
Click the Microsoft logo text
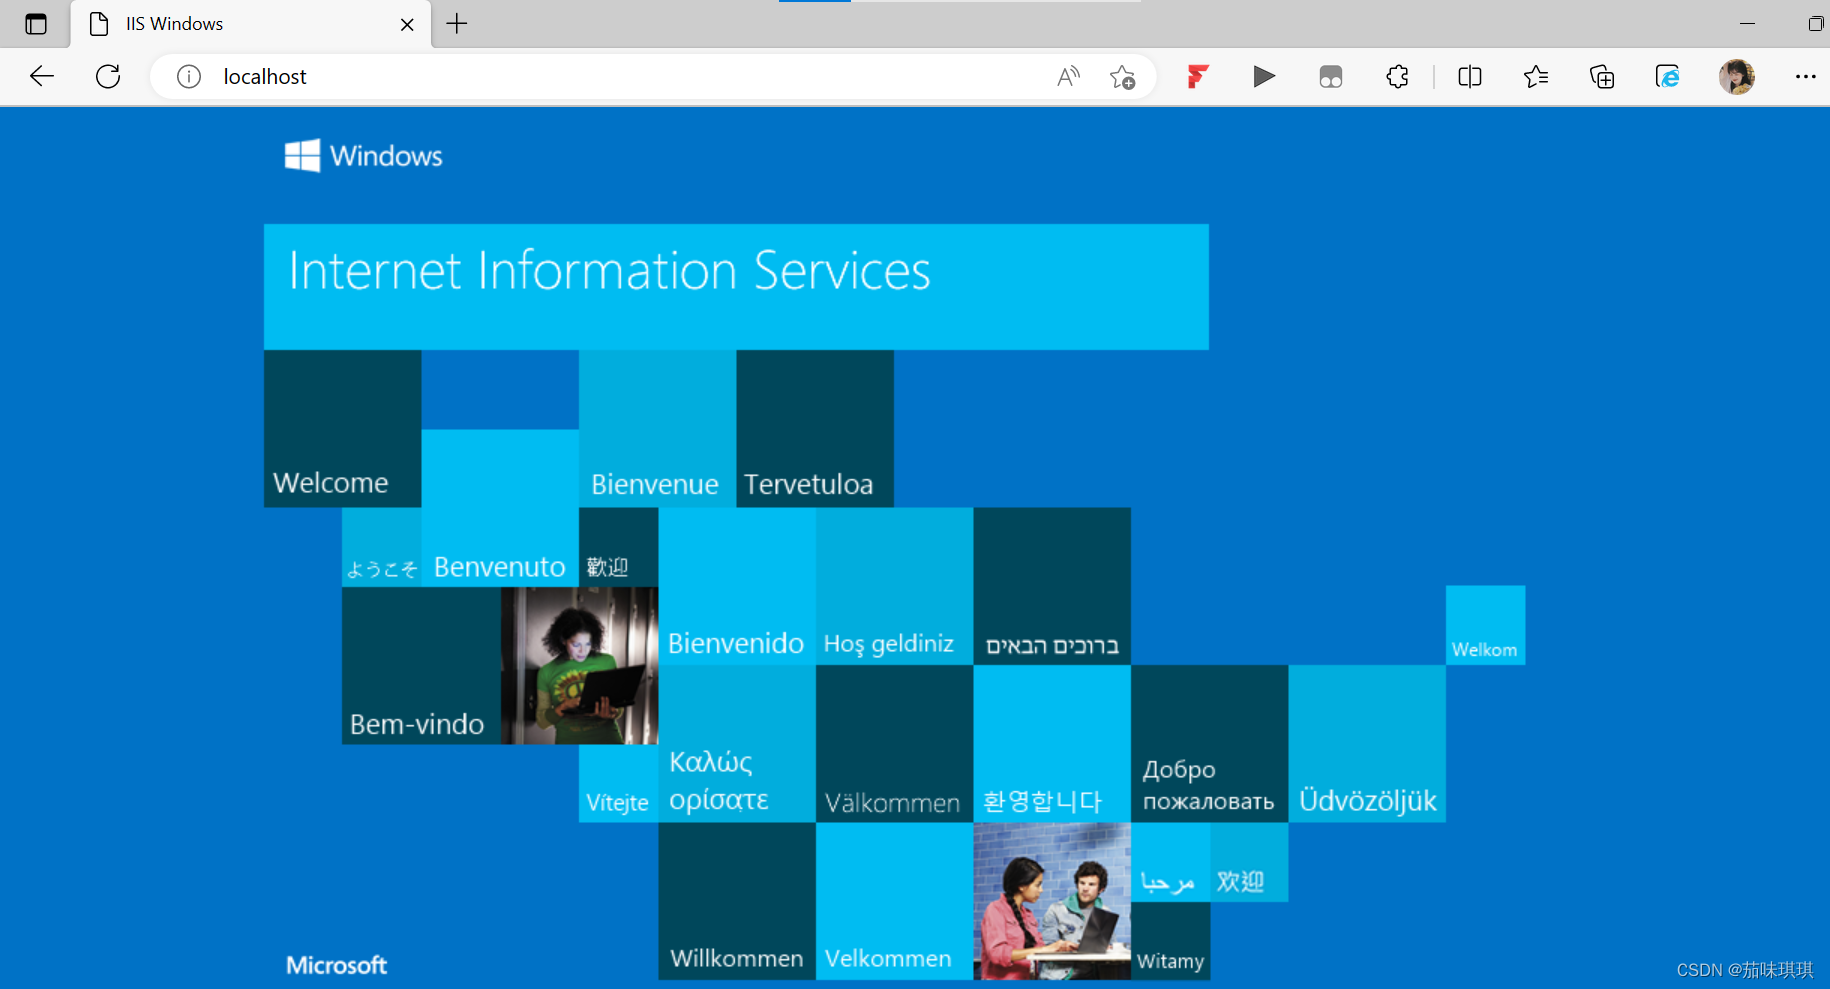click(336, 965)
